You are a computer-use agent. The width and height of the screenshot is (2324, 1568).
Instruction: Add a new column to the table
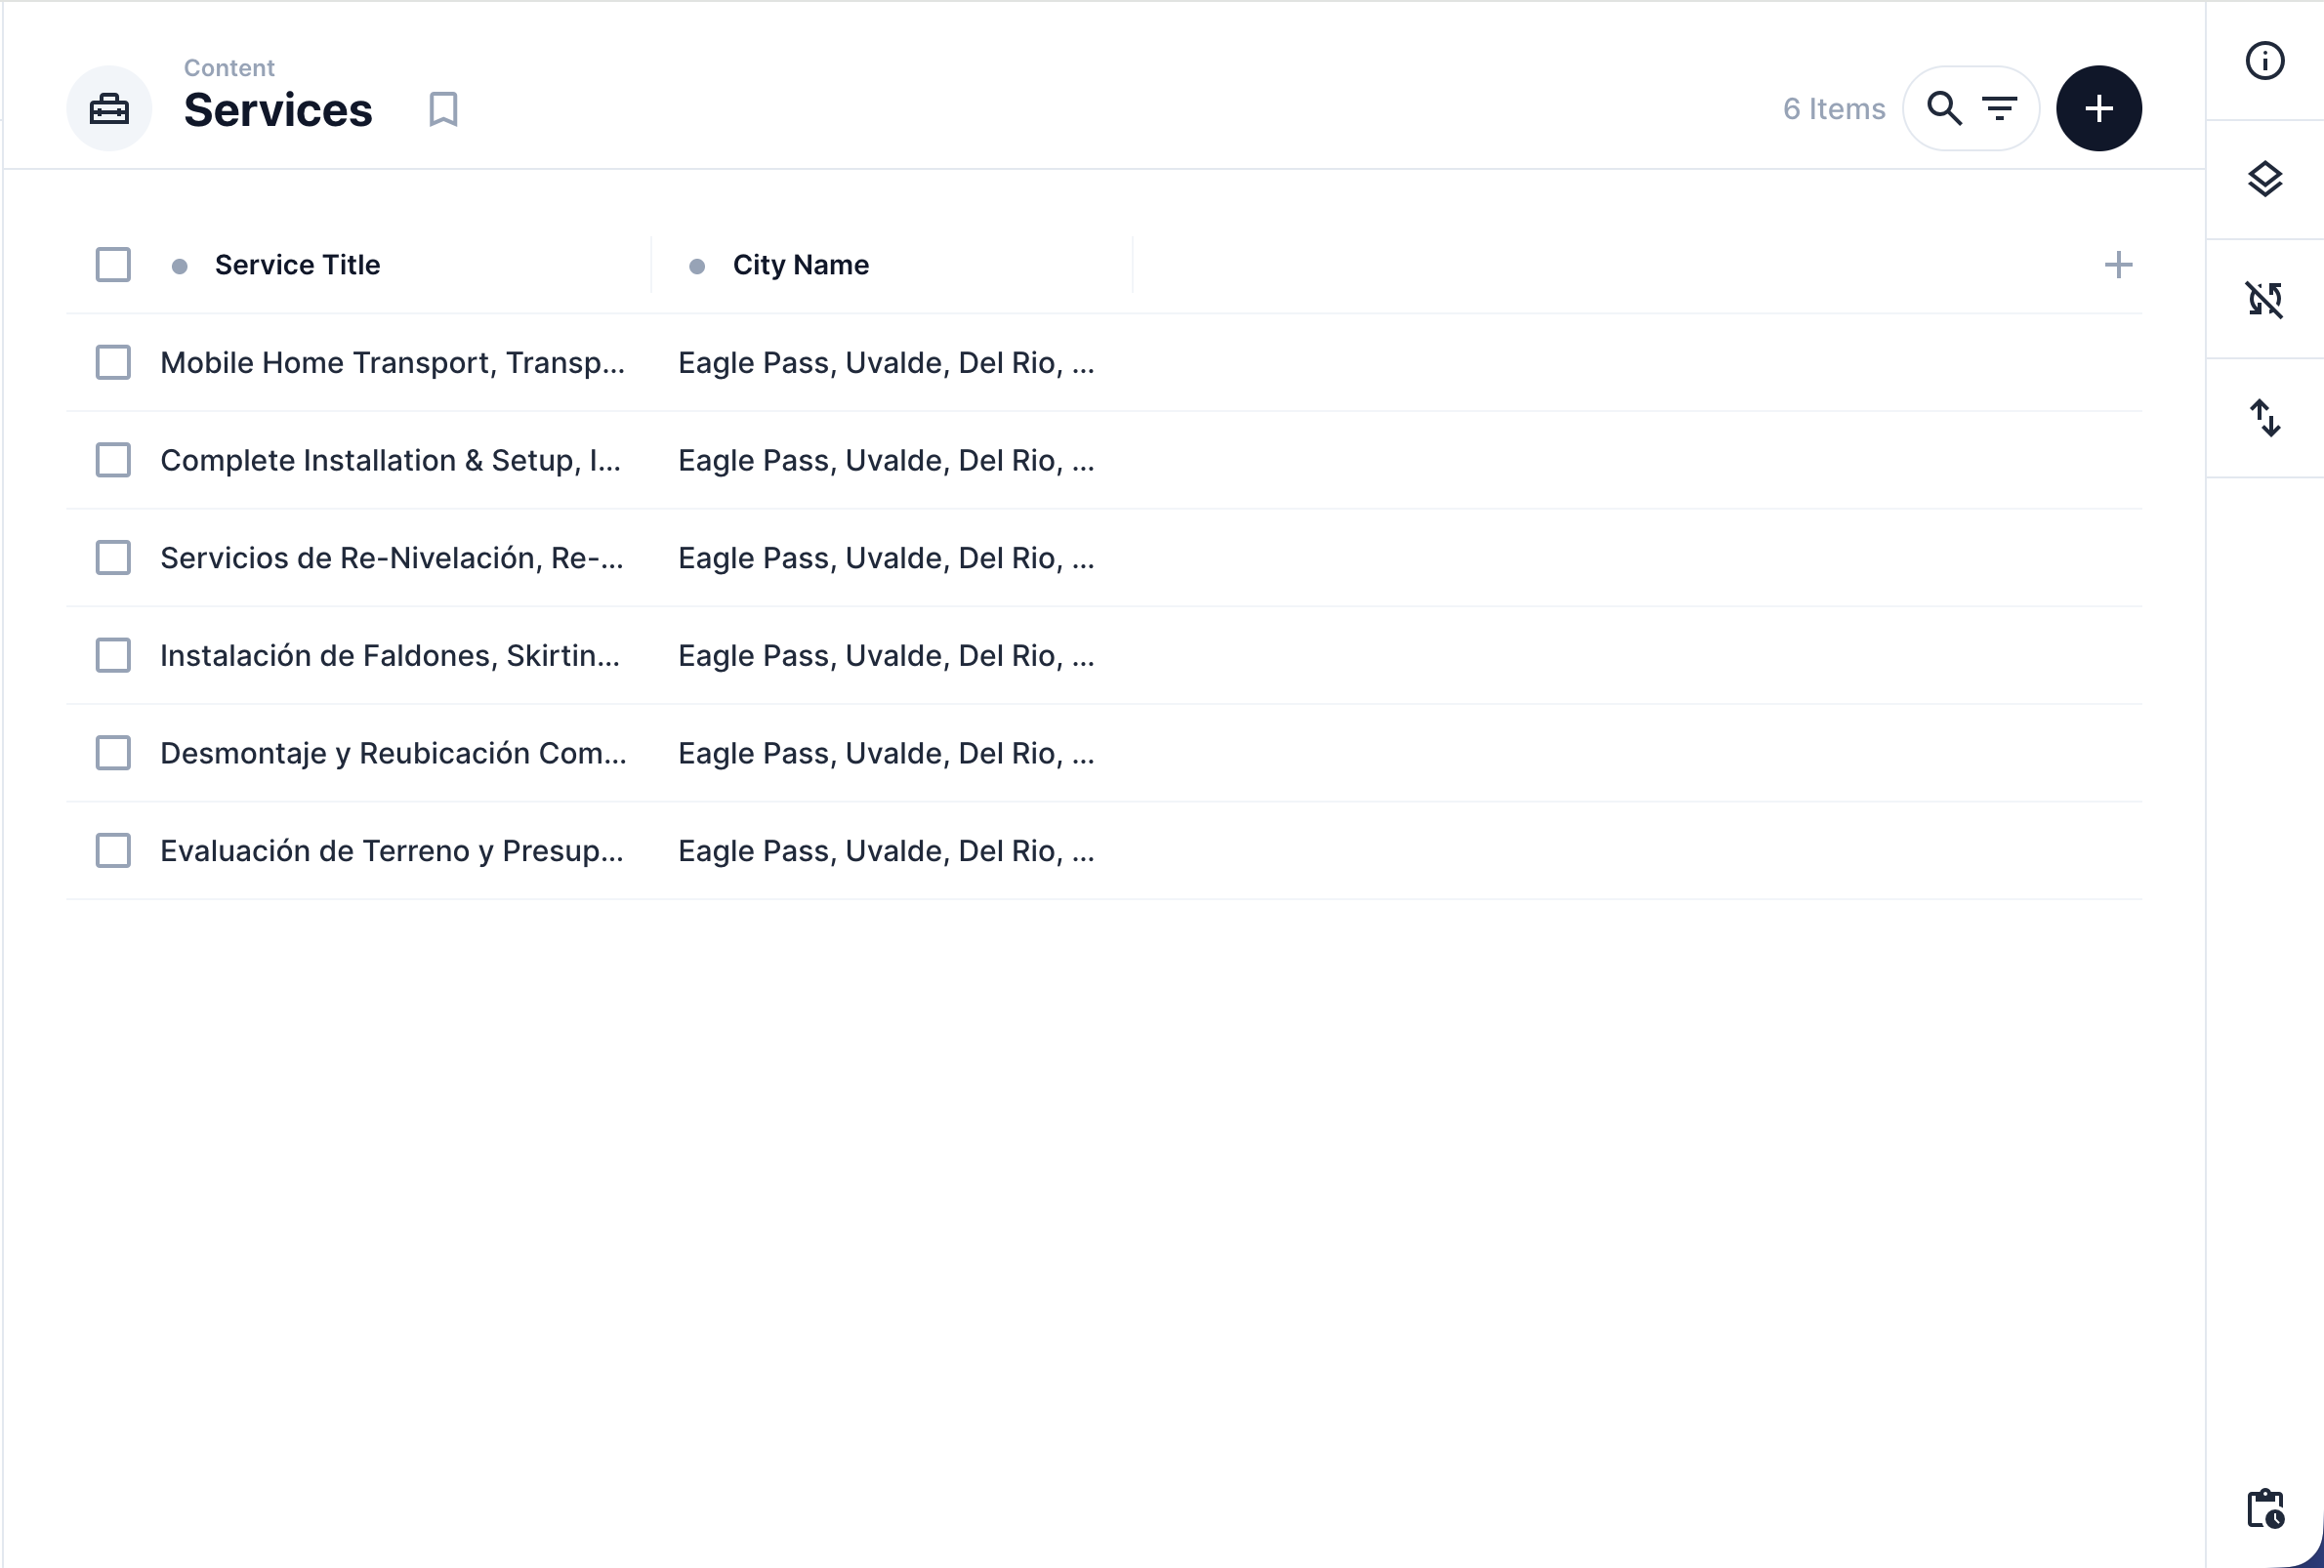tap(2118, 265)
